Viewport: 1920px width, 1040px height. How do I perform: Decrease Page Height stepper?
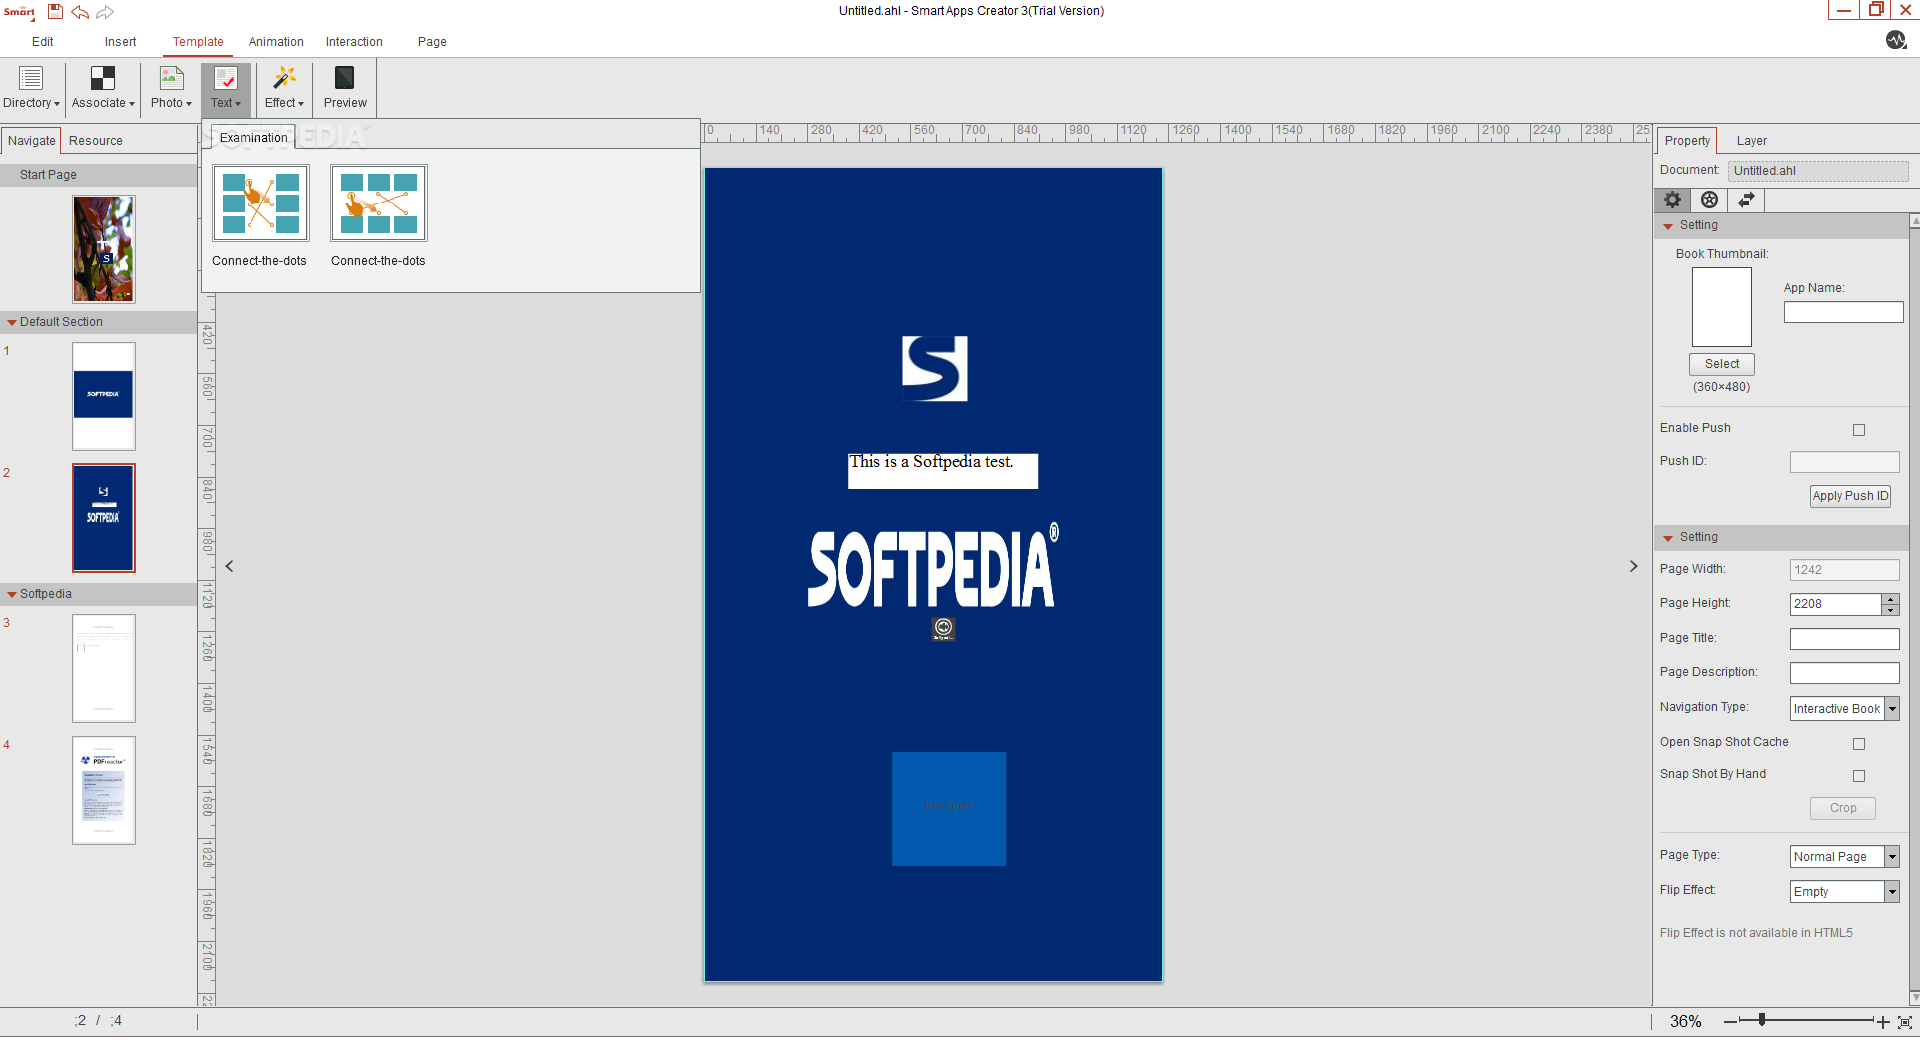point(1890,610)
